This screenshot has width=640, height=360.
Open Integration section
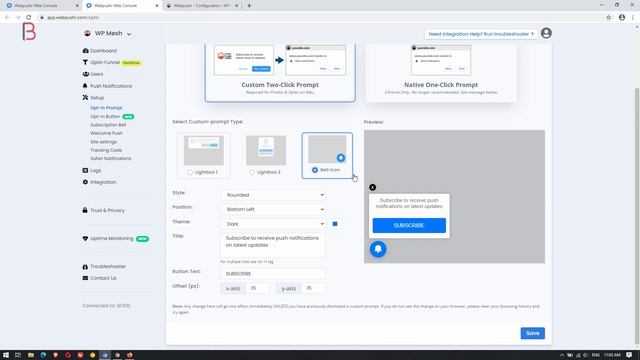[x=103, y=182]
